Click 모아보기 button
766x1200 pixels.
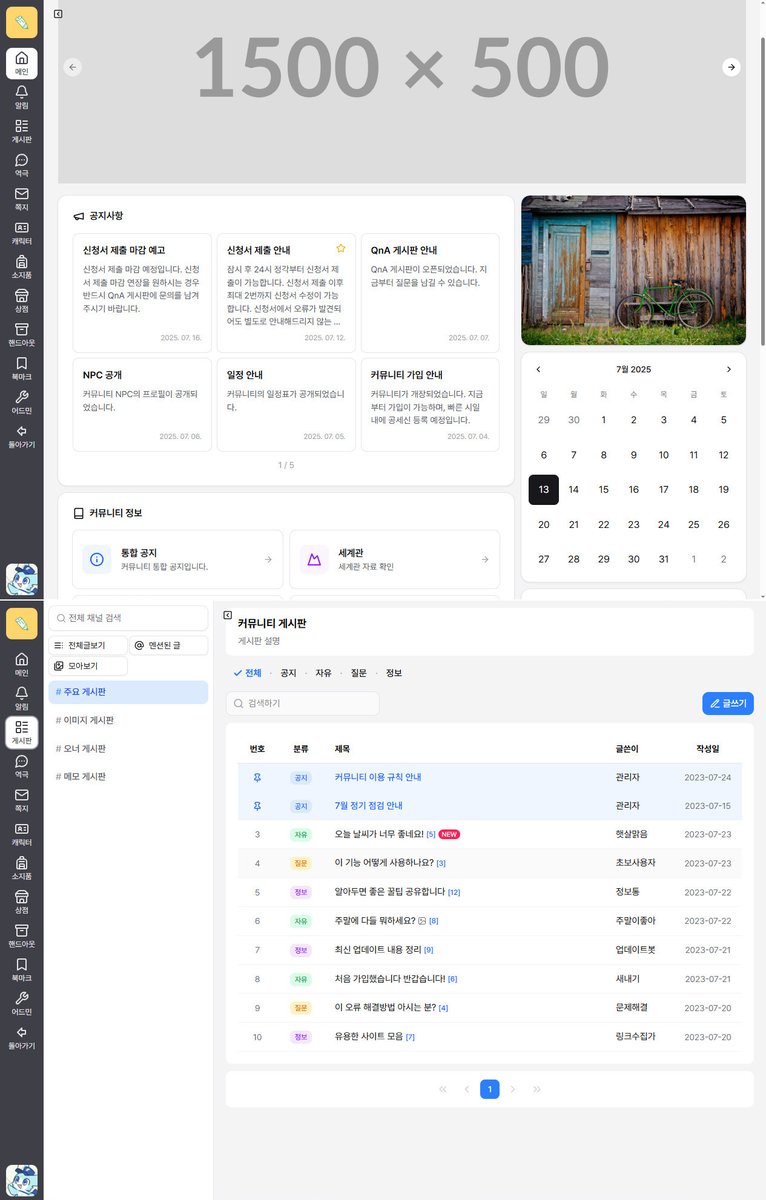(x=88, y=666)
